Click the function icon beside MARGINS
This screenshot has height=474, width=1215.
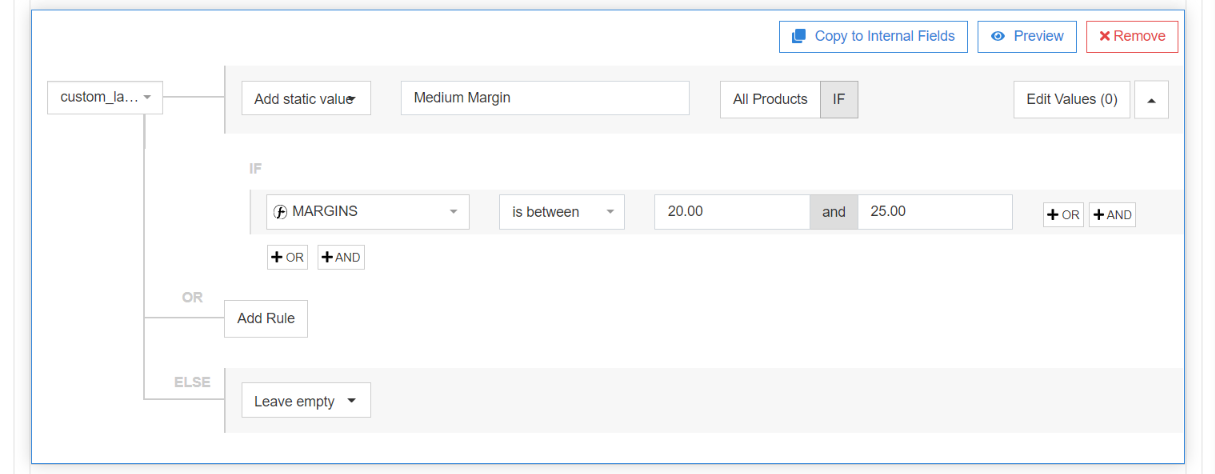point(281,212)
